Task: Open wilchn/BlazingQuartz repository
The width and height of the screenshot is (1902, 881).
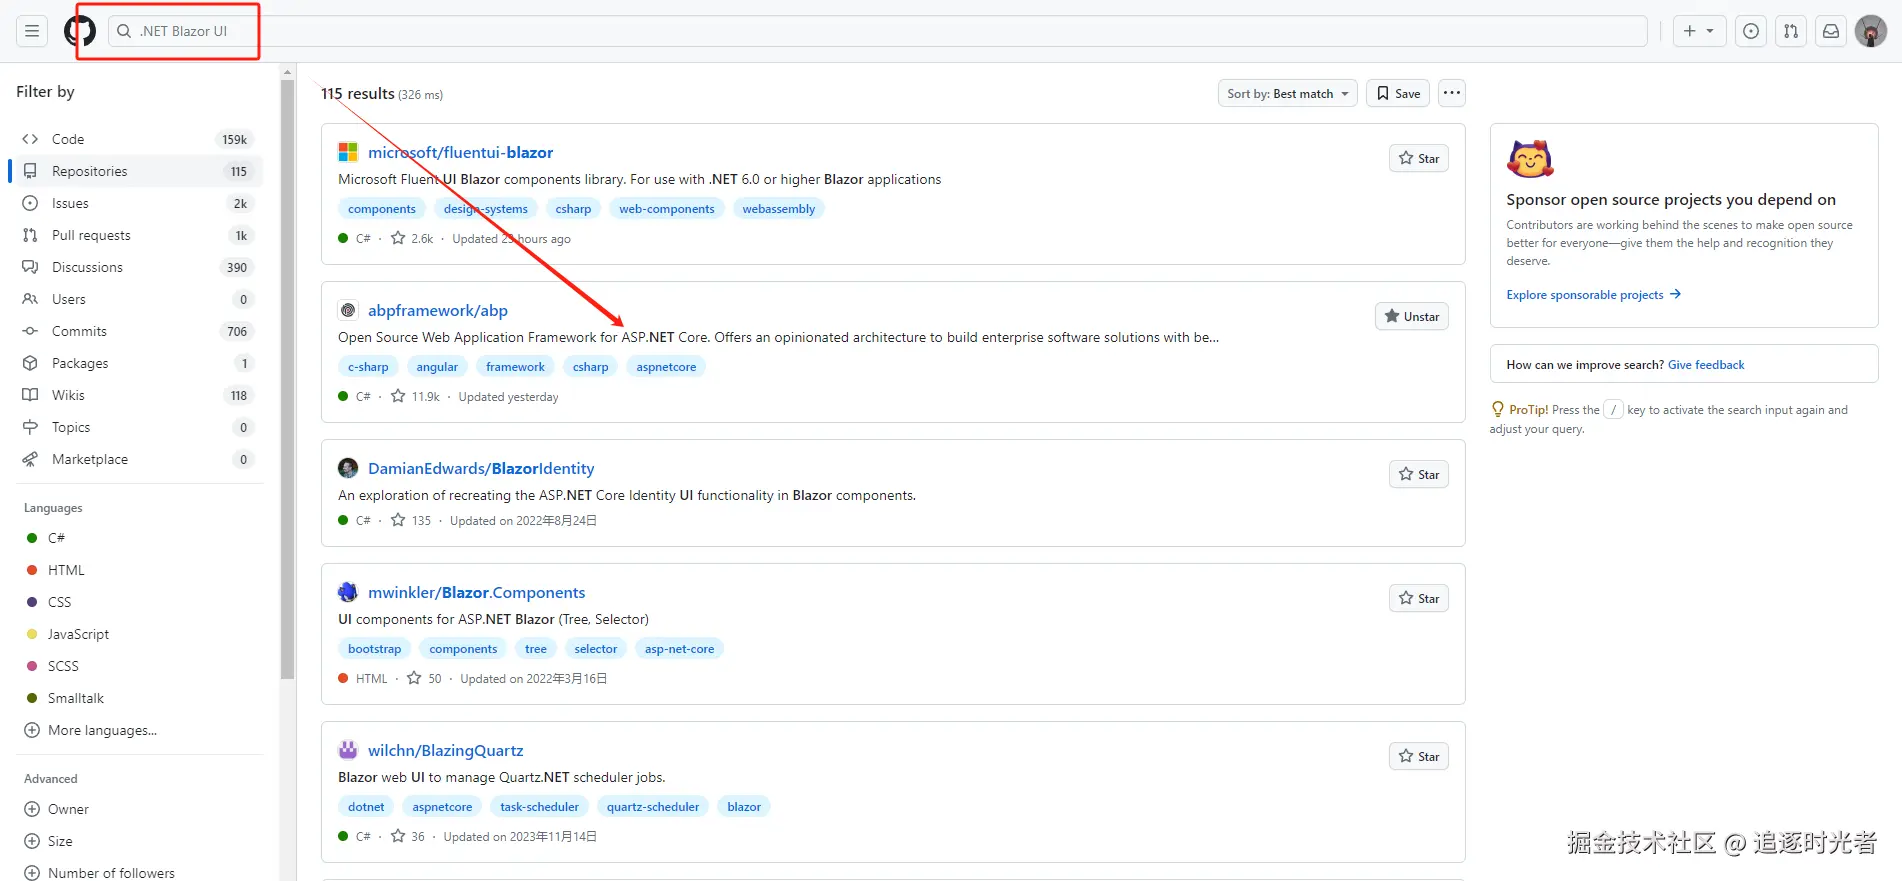Action: pyautogui.click(x=445, y=750)
